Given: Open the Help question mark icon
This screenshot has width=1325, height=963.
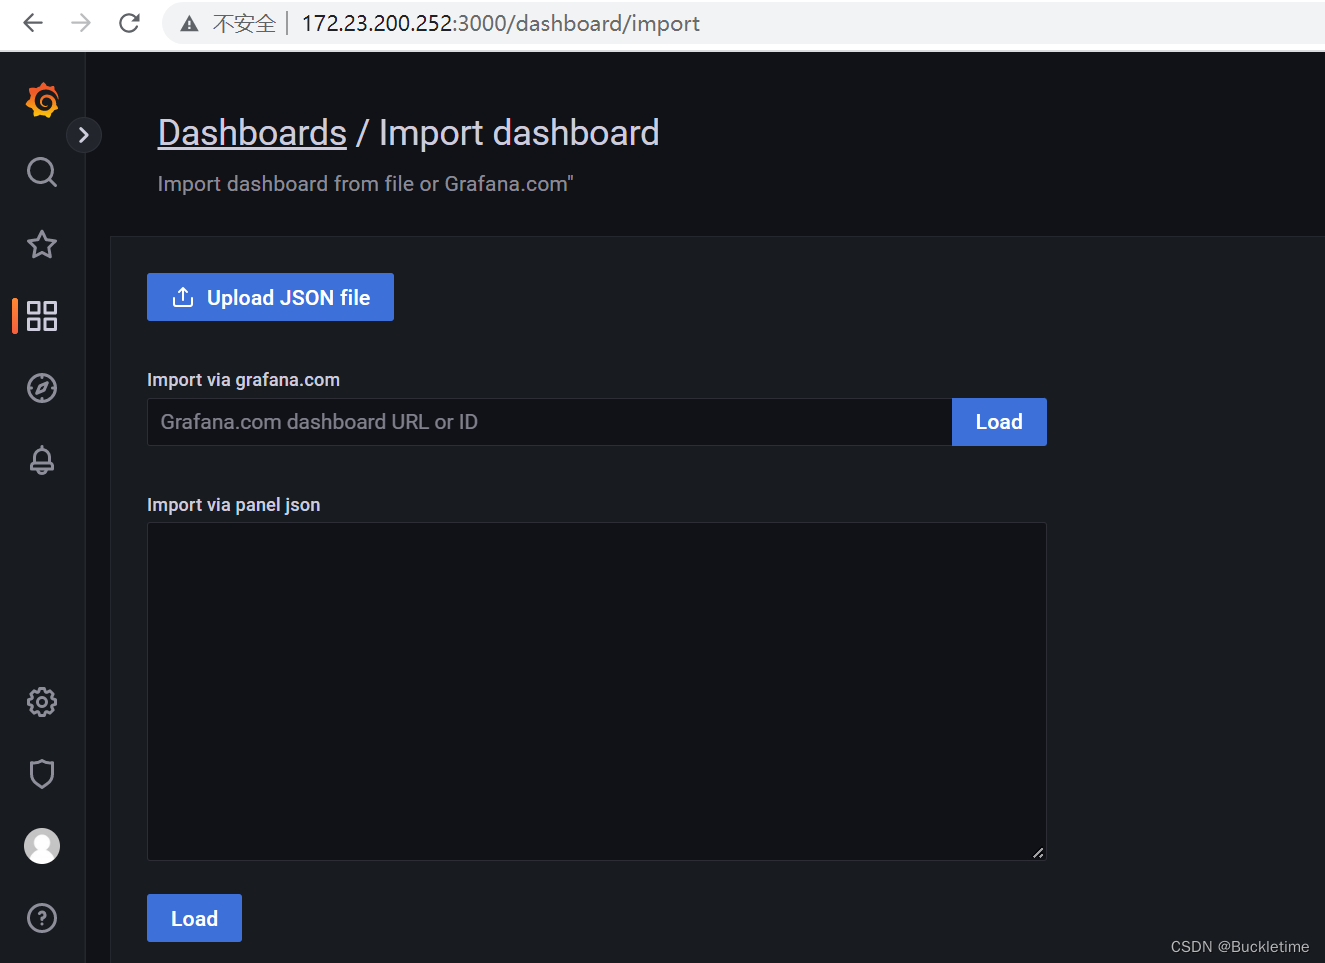Looking at the screenshot, I should [x=42, y=918].
